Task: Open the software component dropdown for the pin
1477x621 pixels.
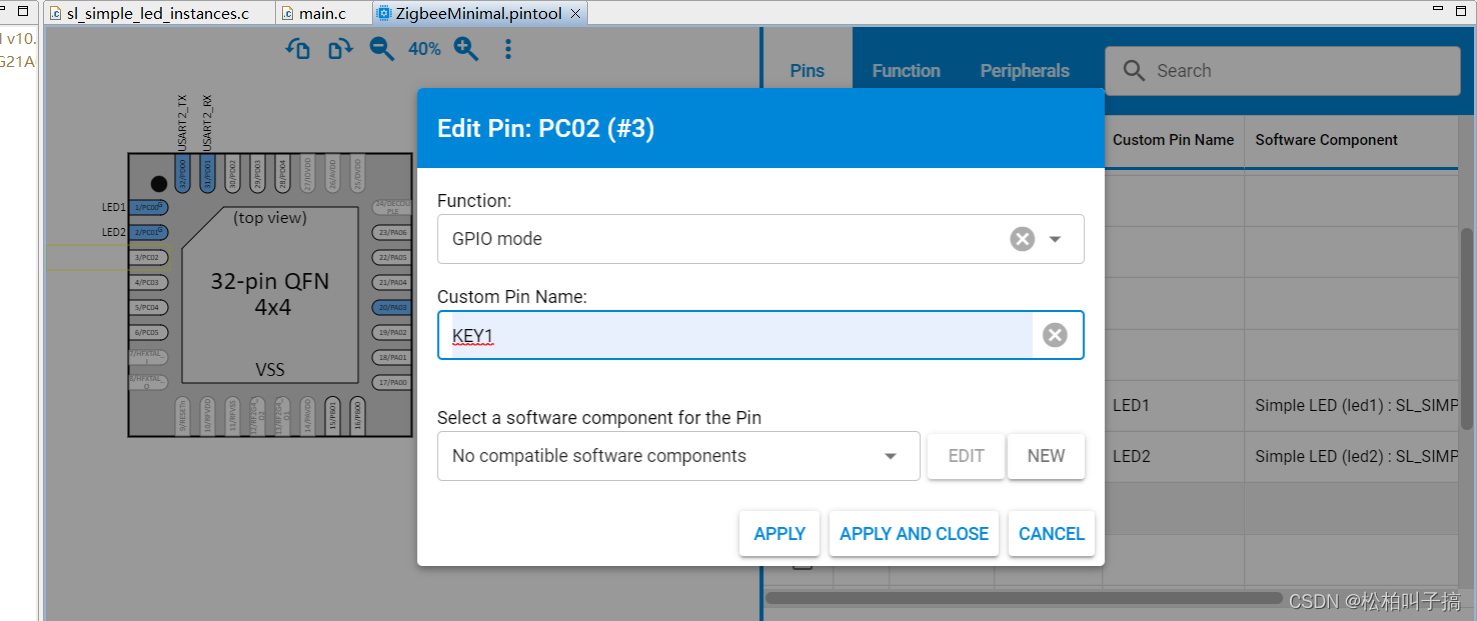Action: 889,455
